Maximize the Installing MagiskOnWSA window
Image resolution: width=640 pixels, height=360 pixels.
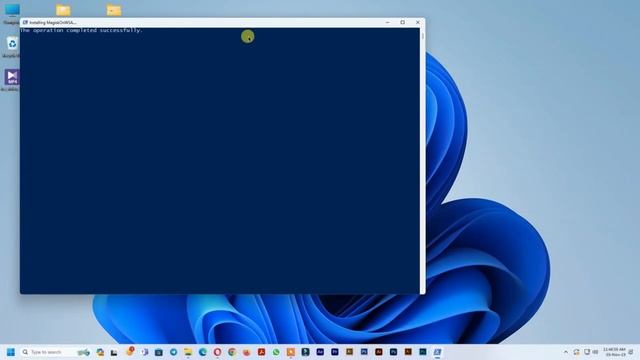[x=402, y=22]
